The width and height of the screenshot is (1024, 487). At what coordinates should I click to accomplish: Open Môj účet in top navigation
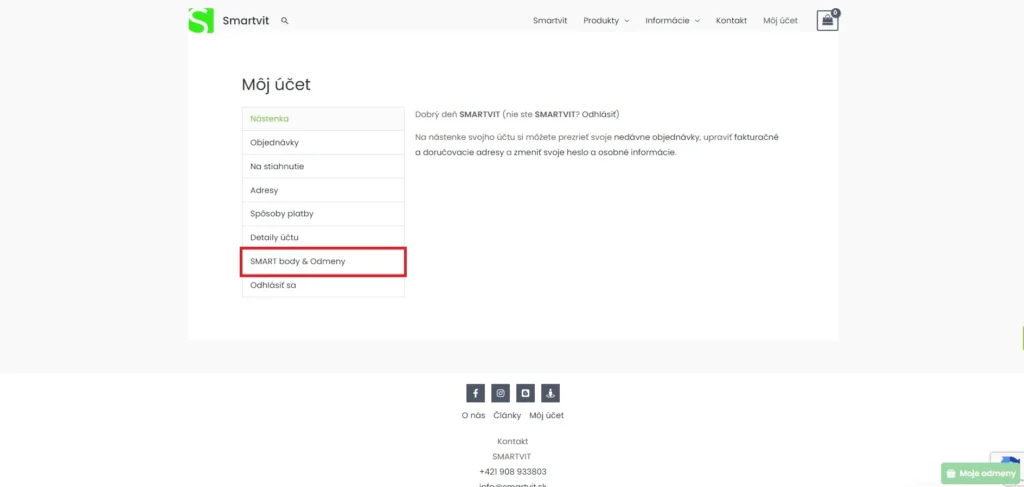coord(780,20)
